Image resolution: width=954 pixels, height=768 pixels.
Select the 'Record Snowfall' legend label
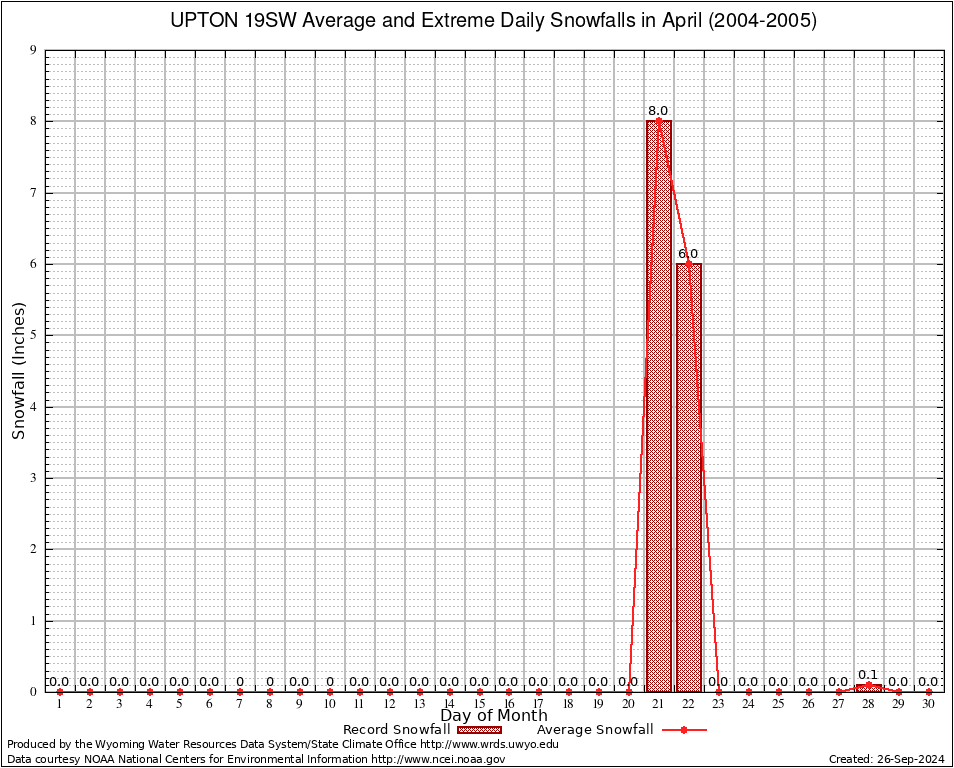[397, 730]
